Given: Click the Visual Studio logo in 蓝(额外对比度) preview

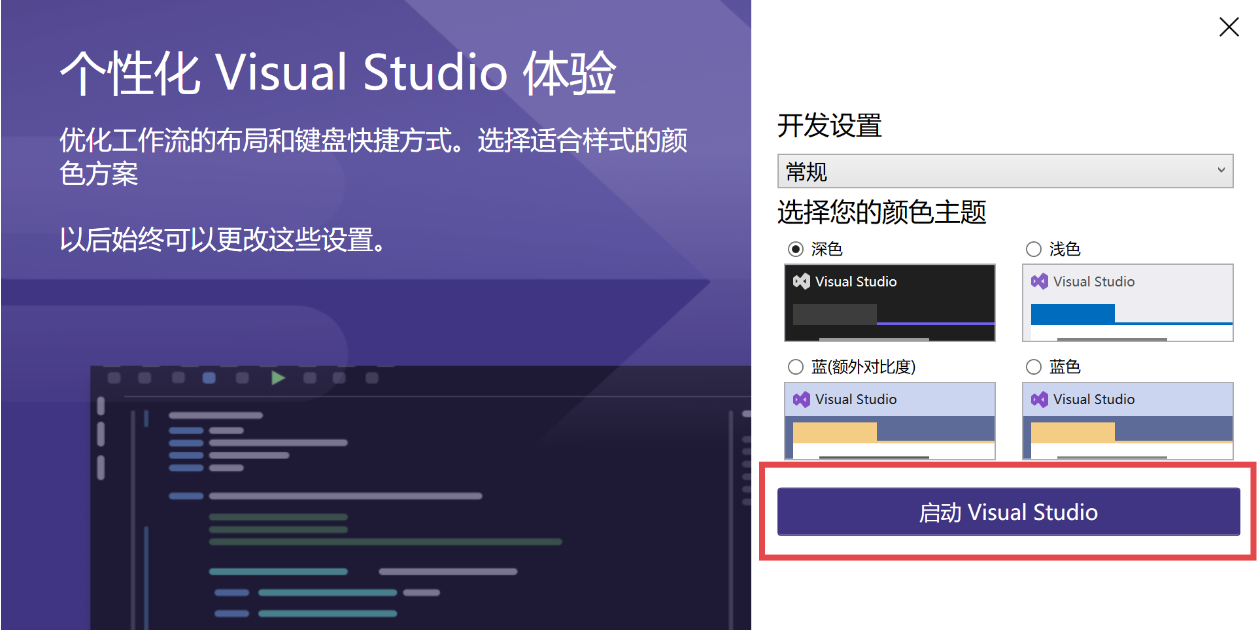Looking at the screenshot, I should [802, 399].
